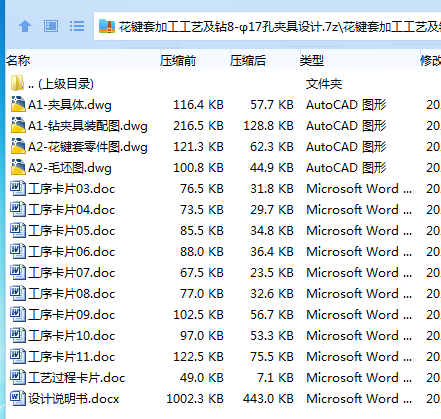Click the 7.1 KB compressed size

275,378
